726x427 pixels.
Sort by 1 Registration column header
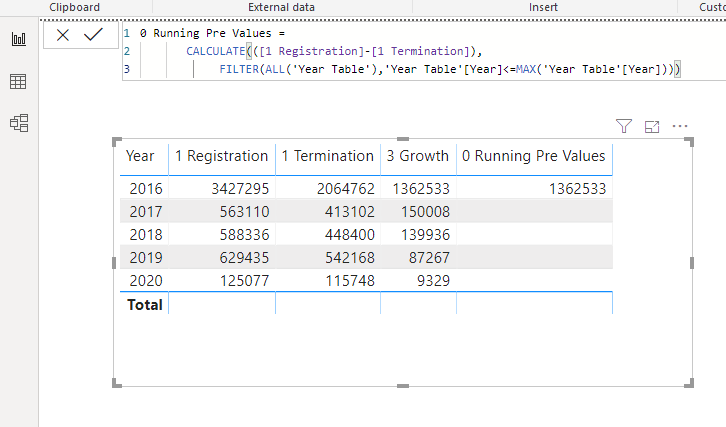coord(221,156)
